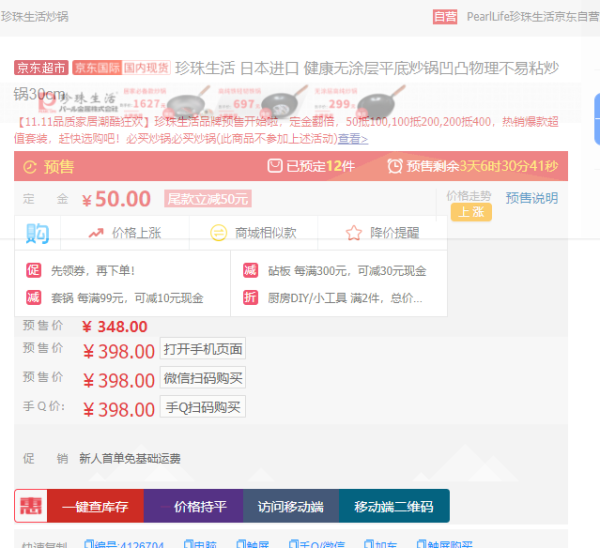Click the red 一键查库存 button
This screenshot has width=600, height=548.
pyautogui.click(x=95, y=506)
